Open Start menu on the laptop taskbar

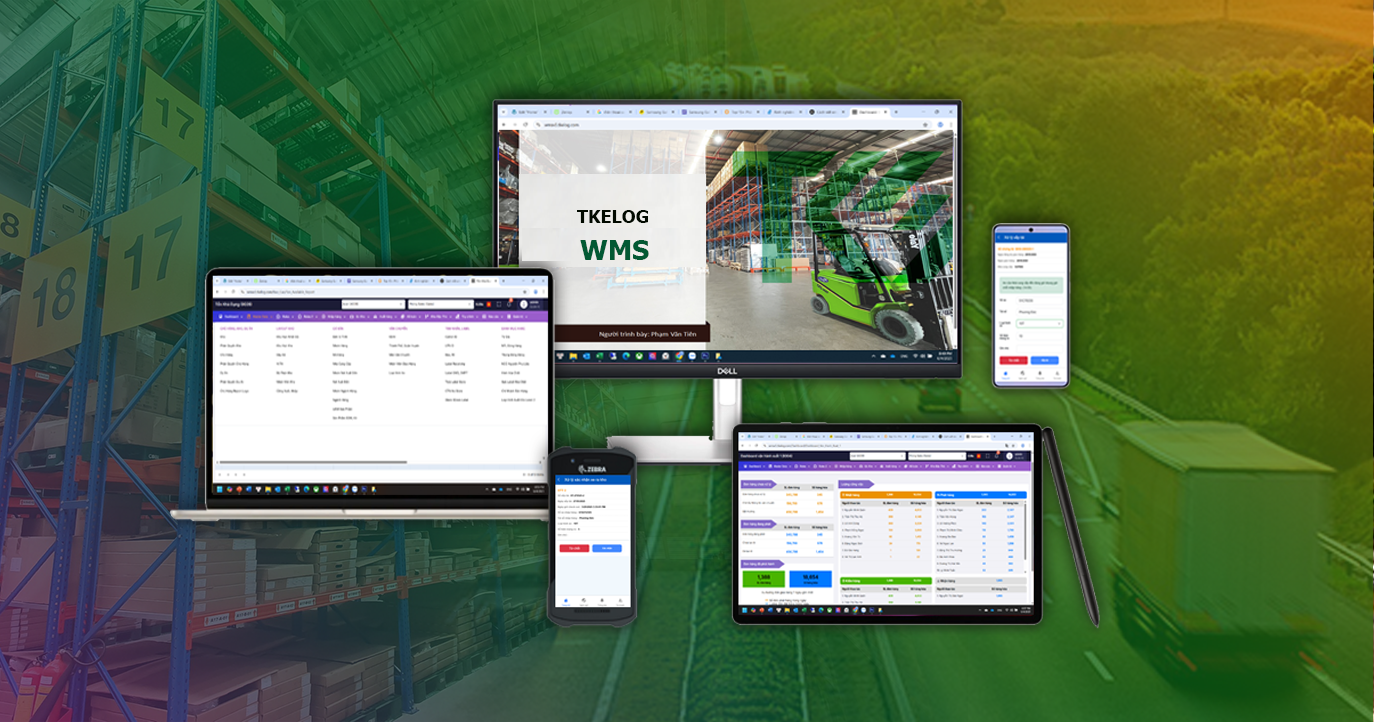tap(219, 490)
